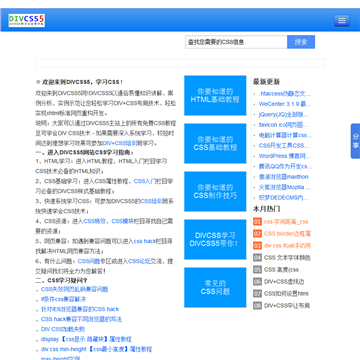Open if条件css兼容解决 link
This screenshot has height=360, width=360.
tap(63, 299)
